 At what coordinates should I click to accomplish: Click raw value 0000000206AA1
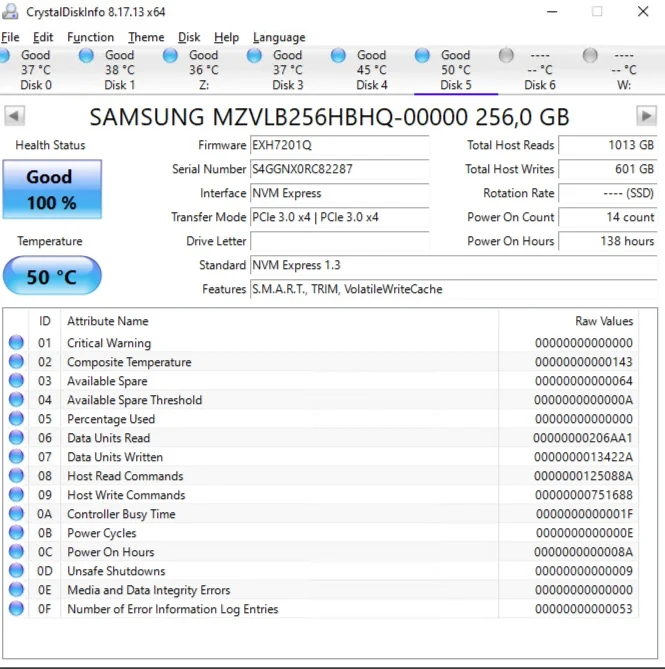coord(583,438)
